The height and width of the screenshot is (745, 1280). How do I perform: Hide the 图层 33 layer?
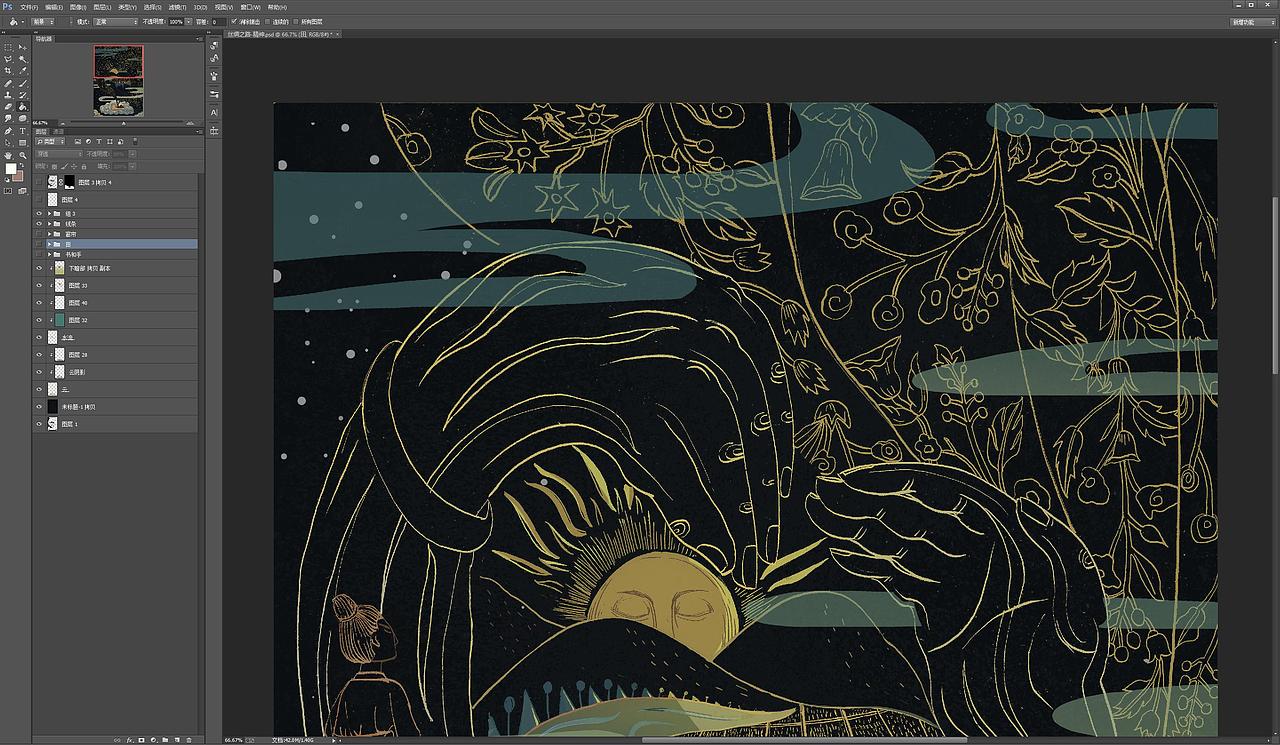point(39,285)
